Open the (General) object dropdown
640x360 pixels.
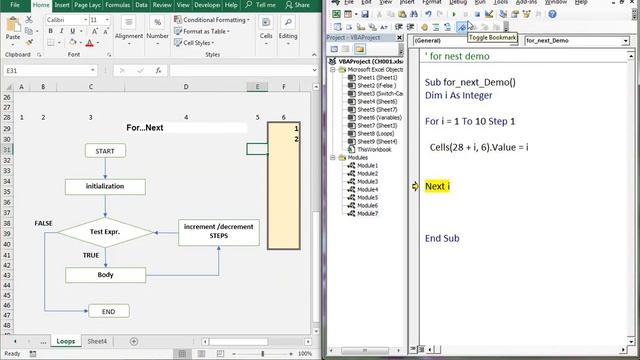coord(465,41)
